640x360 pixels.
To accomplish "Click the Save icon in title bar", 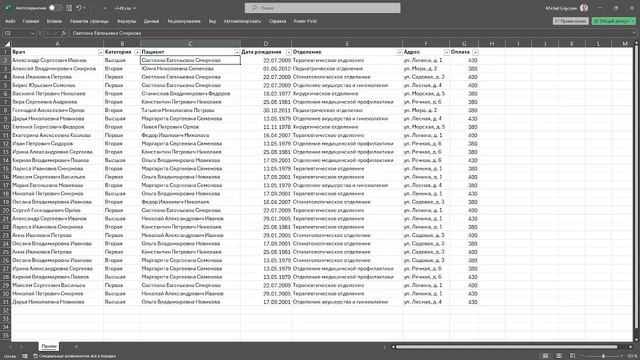I will click(x=69, y=8).
